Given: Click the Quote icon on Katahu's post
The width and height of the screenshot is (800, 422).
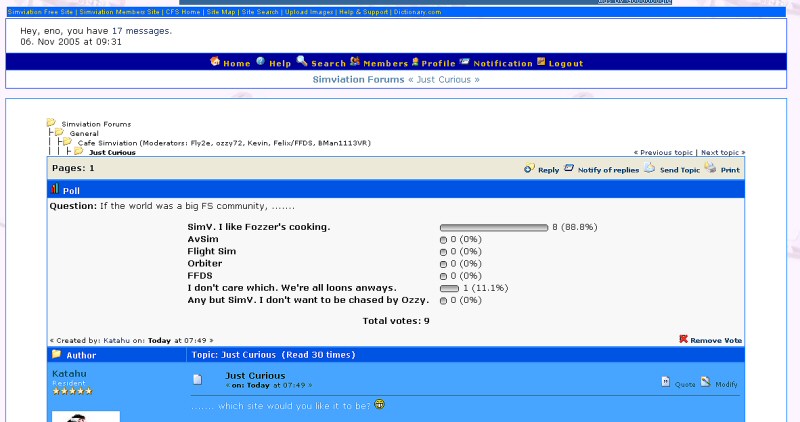Looking at the screenshot, I should [x=666, y=381].
